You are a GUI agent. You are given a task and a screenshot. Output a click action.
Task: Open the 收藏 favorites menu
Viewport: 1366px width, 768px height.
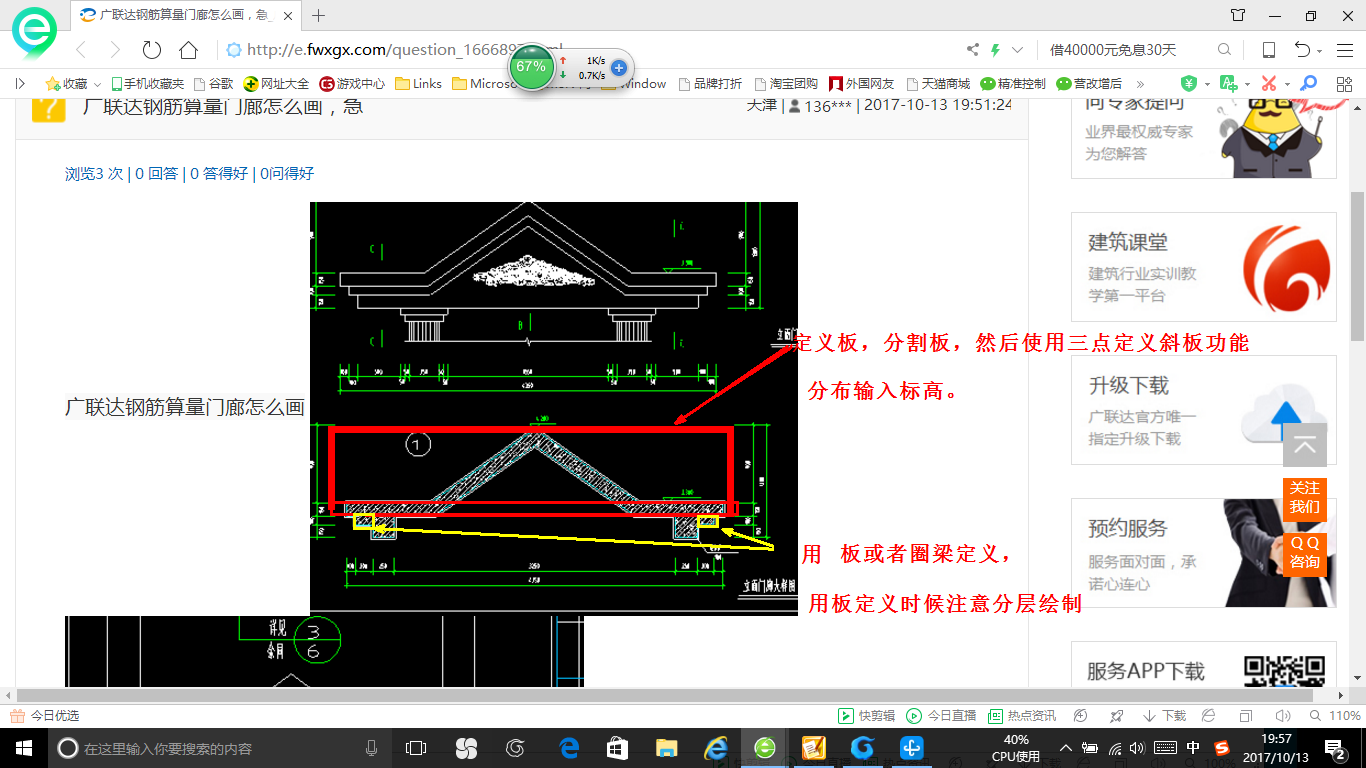tap(73, 84)
